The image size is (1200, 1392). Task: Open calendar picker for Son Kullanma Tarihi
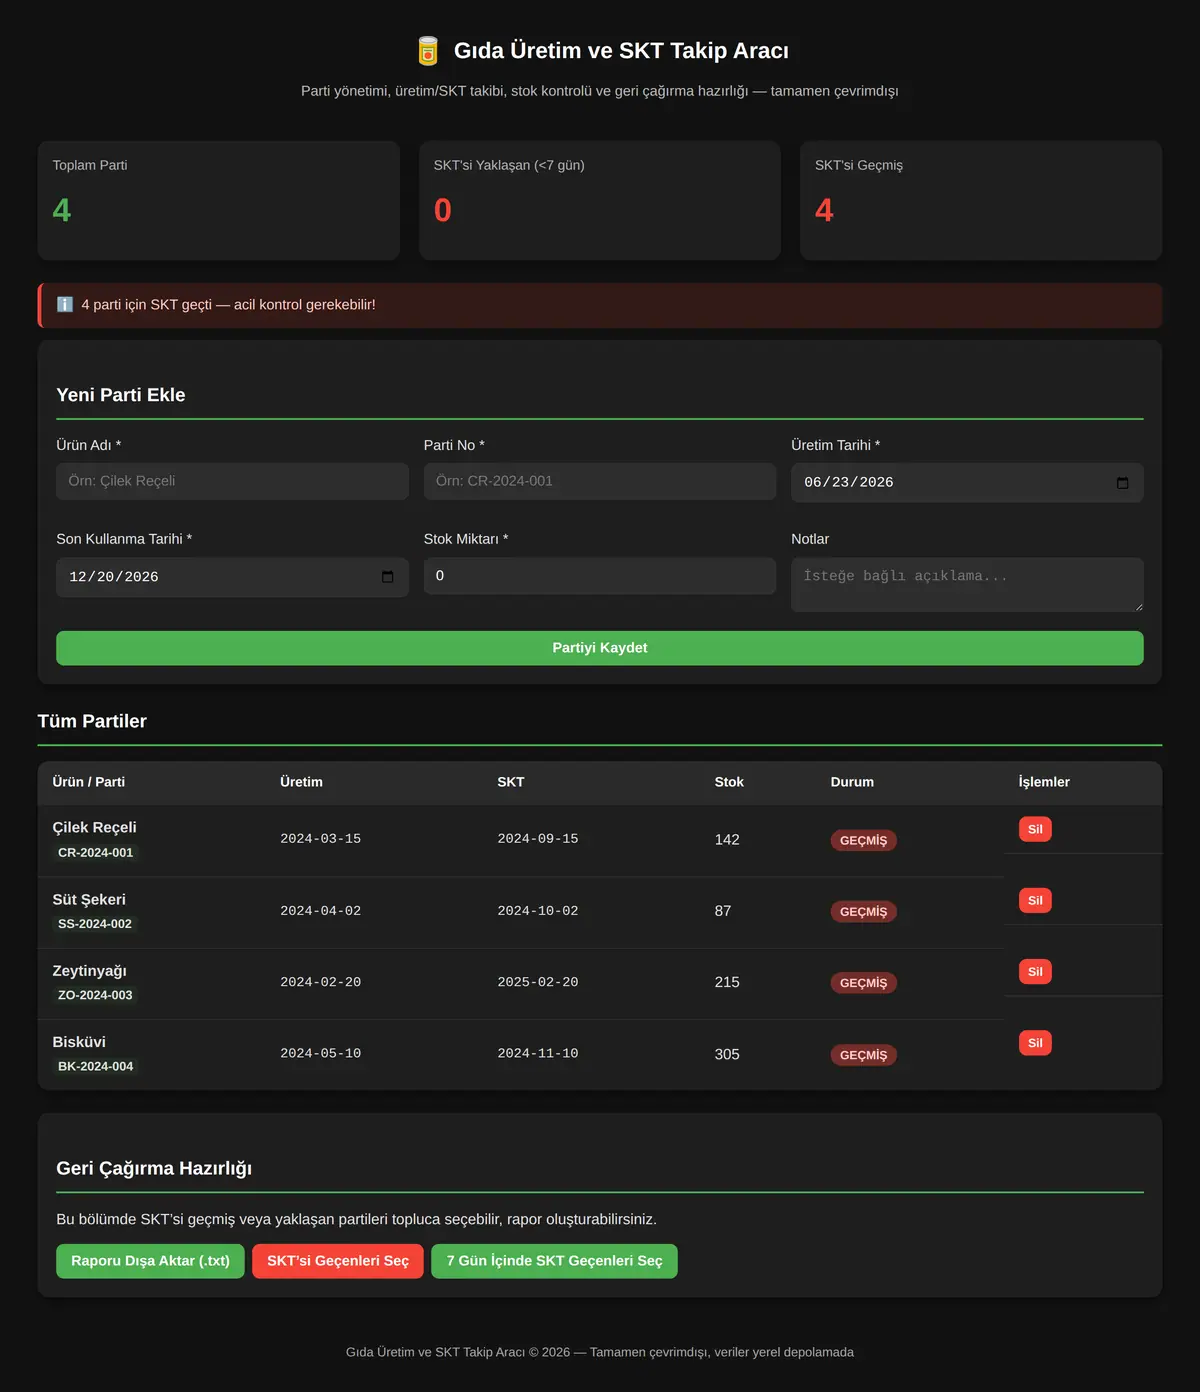(x=387, y=577)
